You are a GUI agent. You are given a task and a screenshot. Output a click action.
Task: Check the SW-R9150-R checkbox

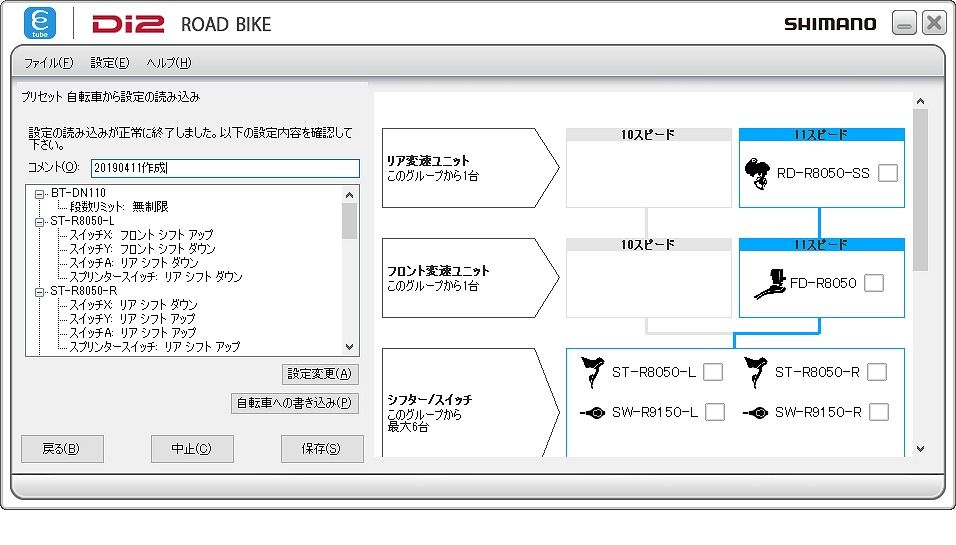coord(879,412)
